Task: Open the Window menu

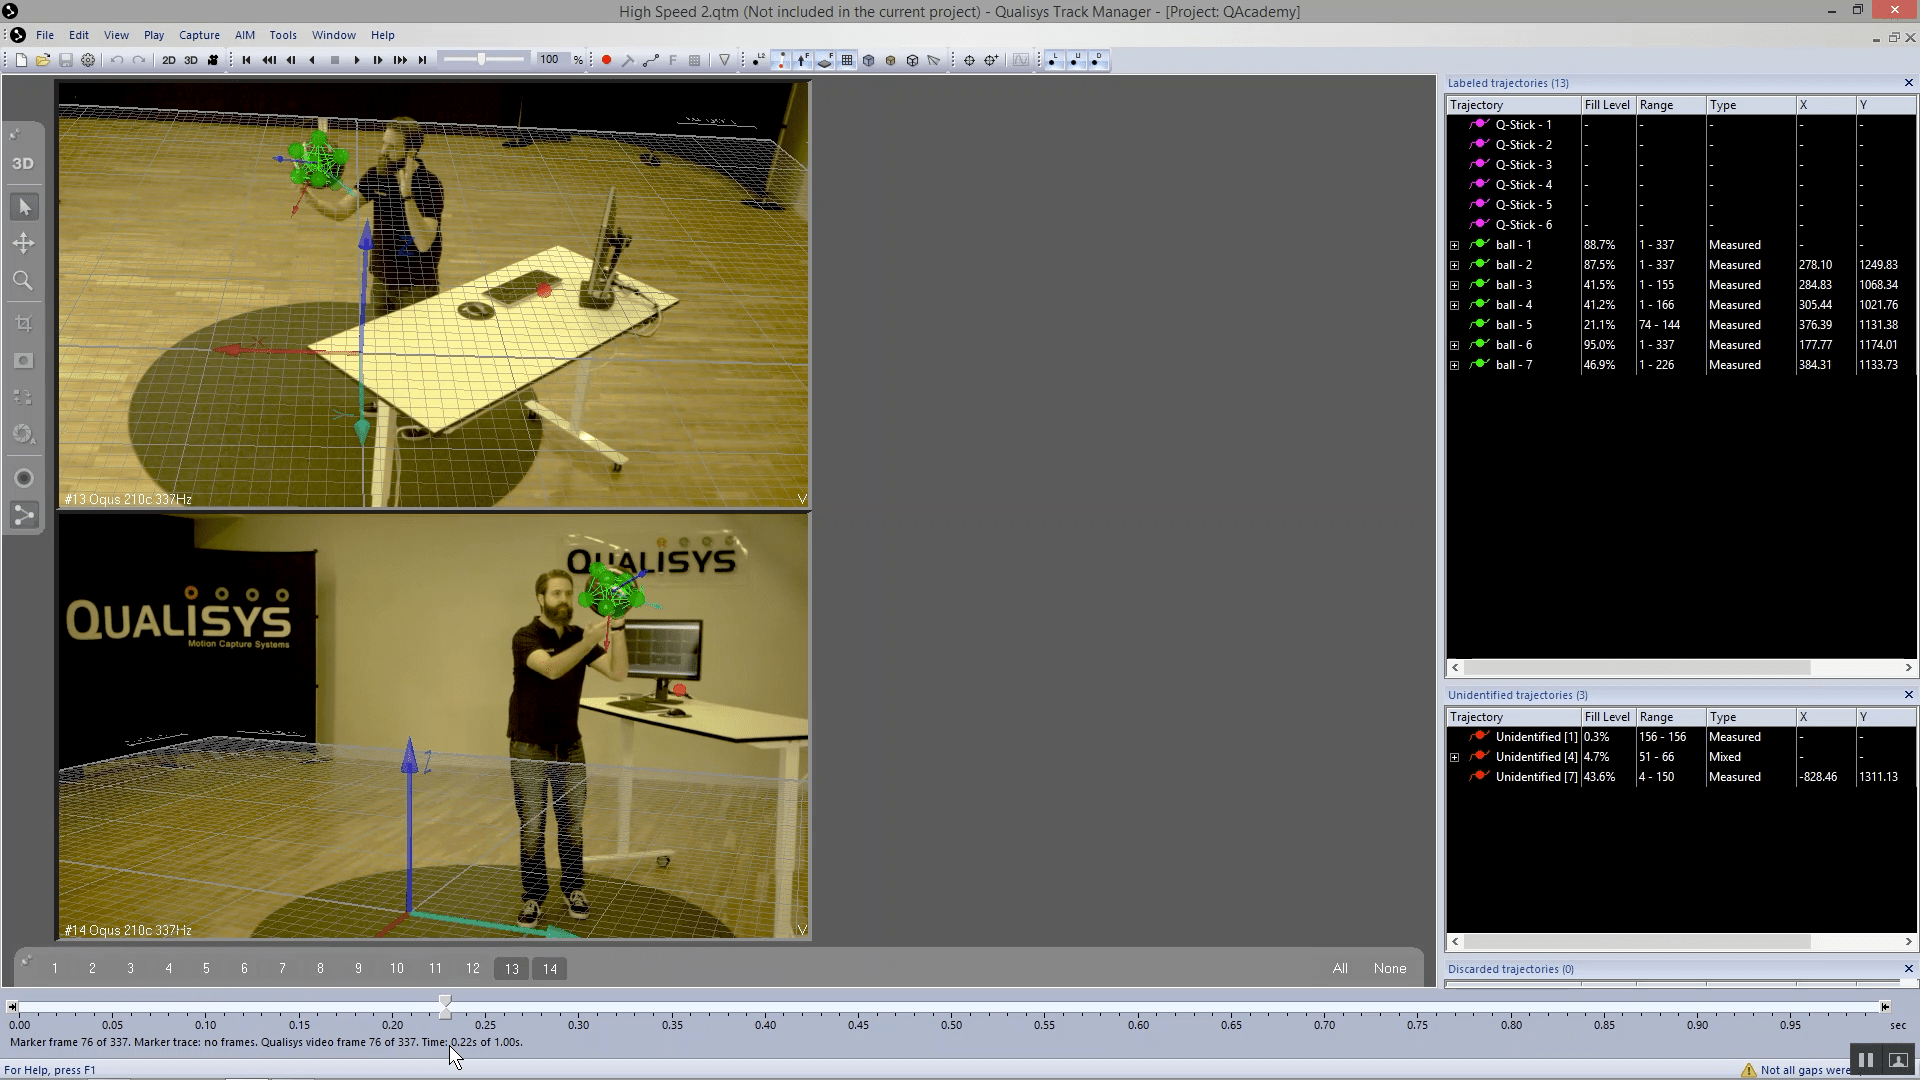Action: [x=333, y=35]
